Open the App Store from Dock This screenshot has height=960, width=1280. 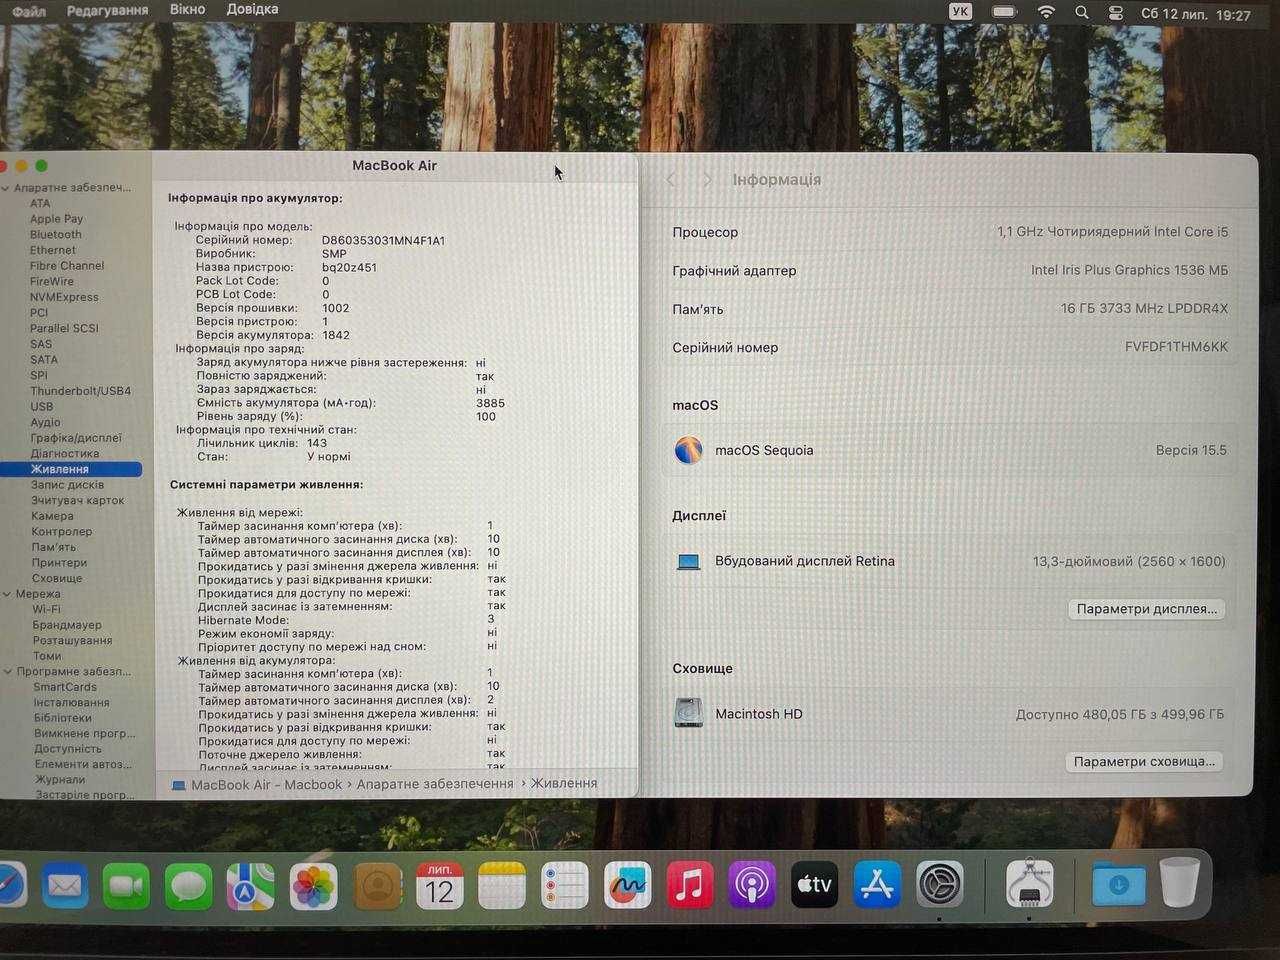(x=877, y=885)
